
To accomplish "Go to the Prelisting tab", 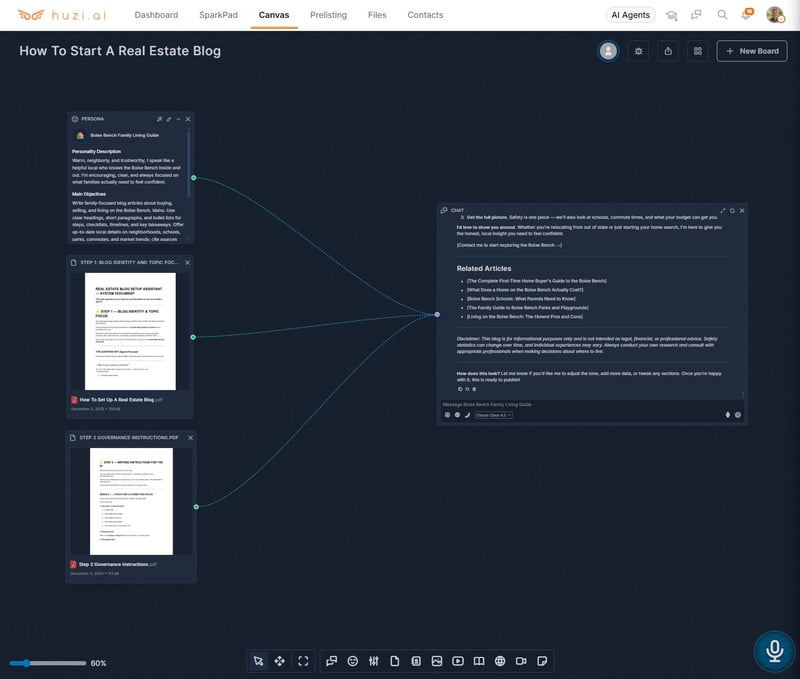I will point(328,15).
